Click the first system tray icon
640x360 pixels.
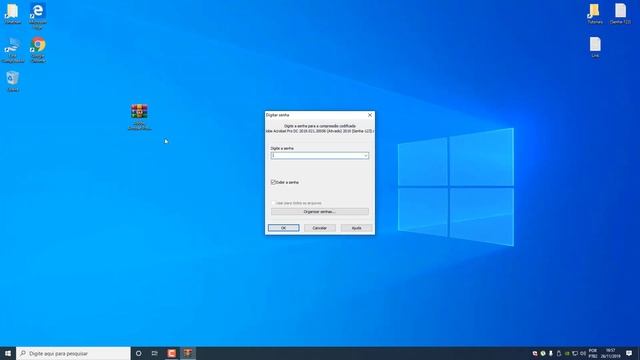point(535,353)
